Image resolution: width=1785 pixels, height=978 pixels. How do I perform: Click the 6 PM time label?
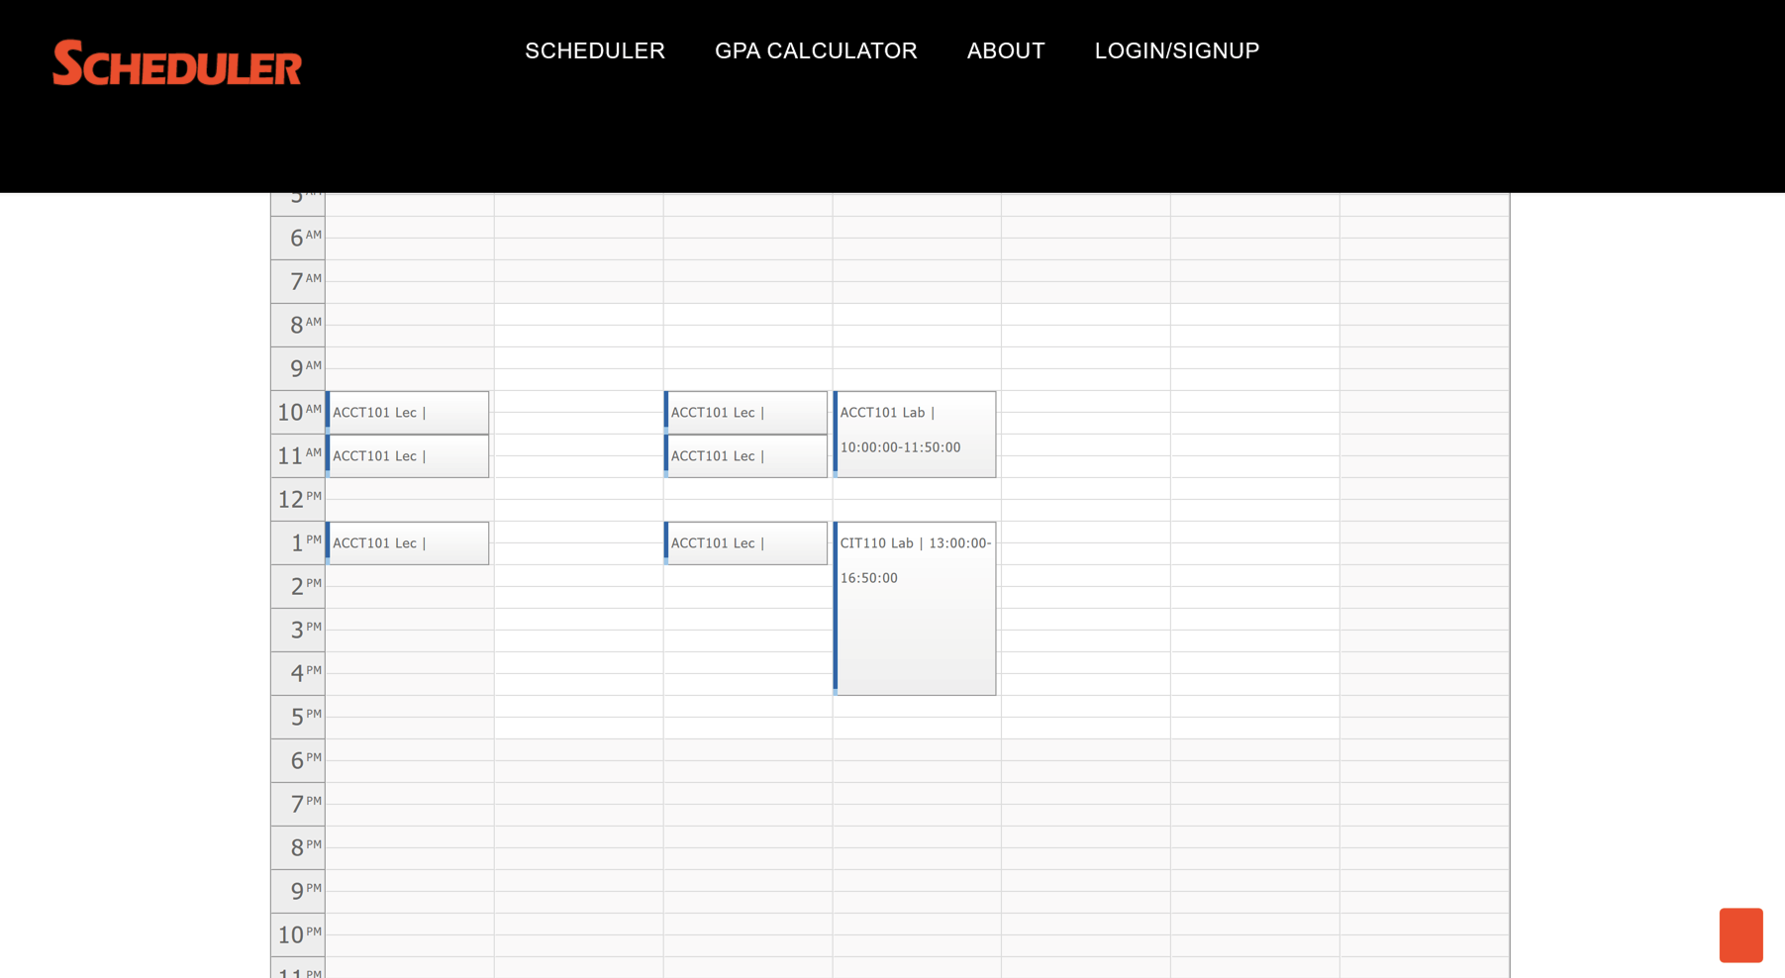pos(298,761)
